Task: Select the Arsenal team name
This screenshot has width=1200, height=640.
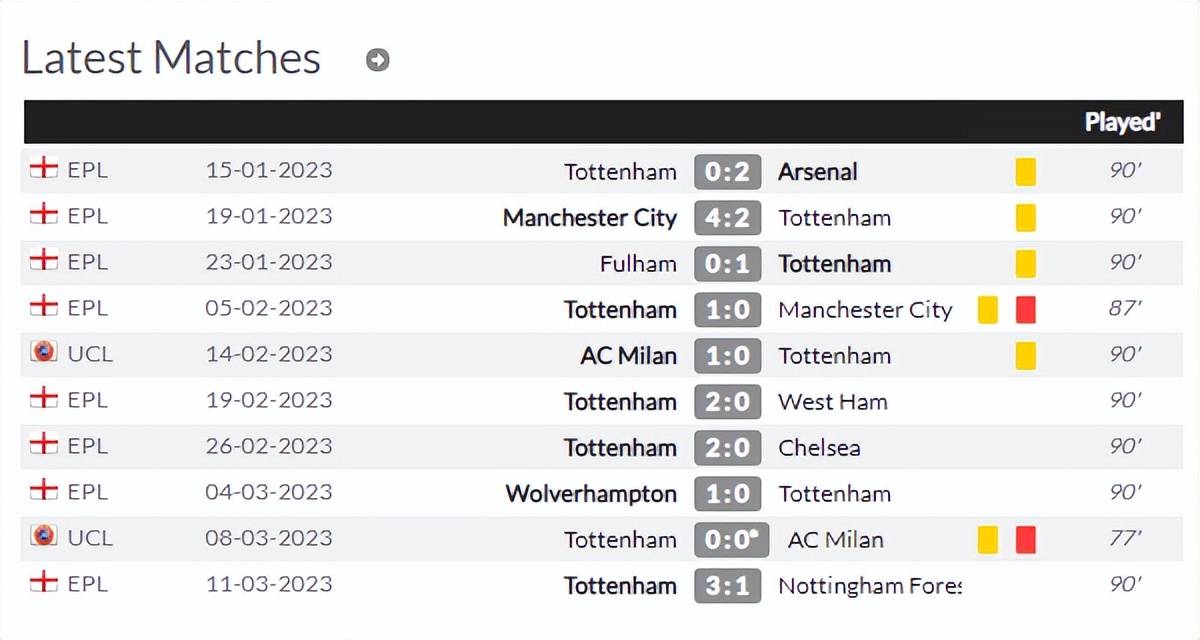Action: (x=817, y=172)
